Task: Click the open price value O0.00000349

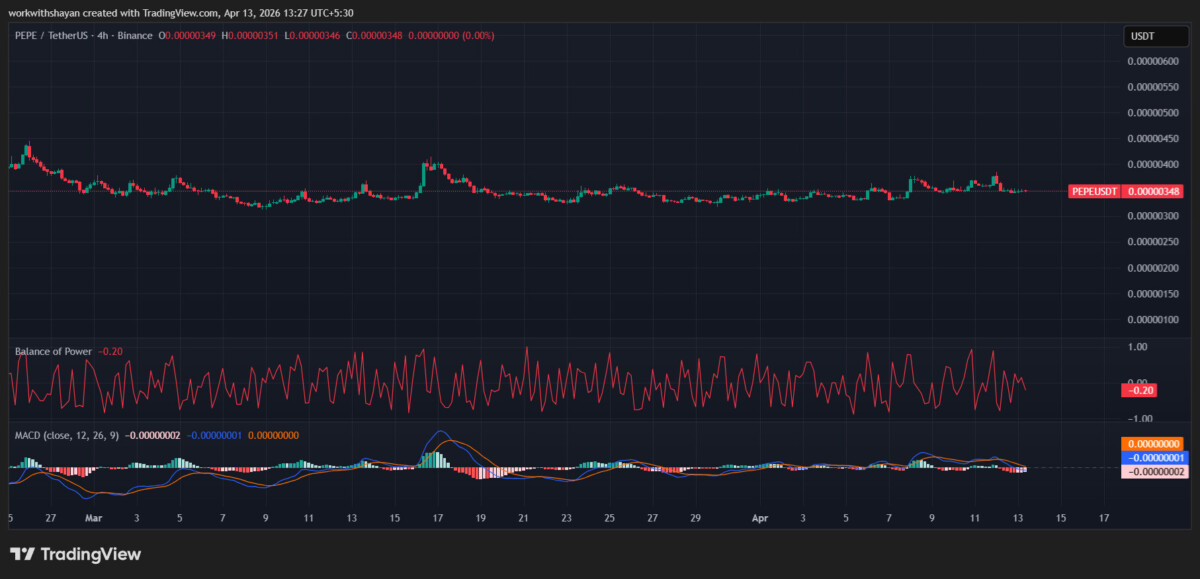Action: (x=190, y=33)
